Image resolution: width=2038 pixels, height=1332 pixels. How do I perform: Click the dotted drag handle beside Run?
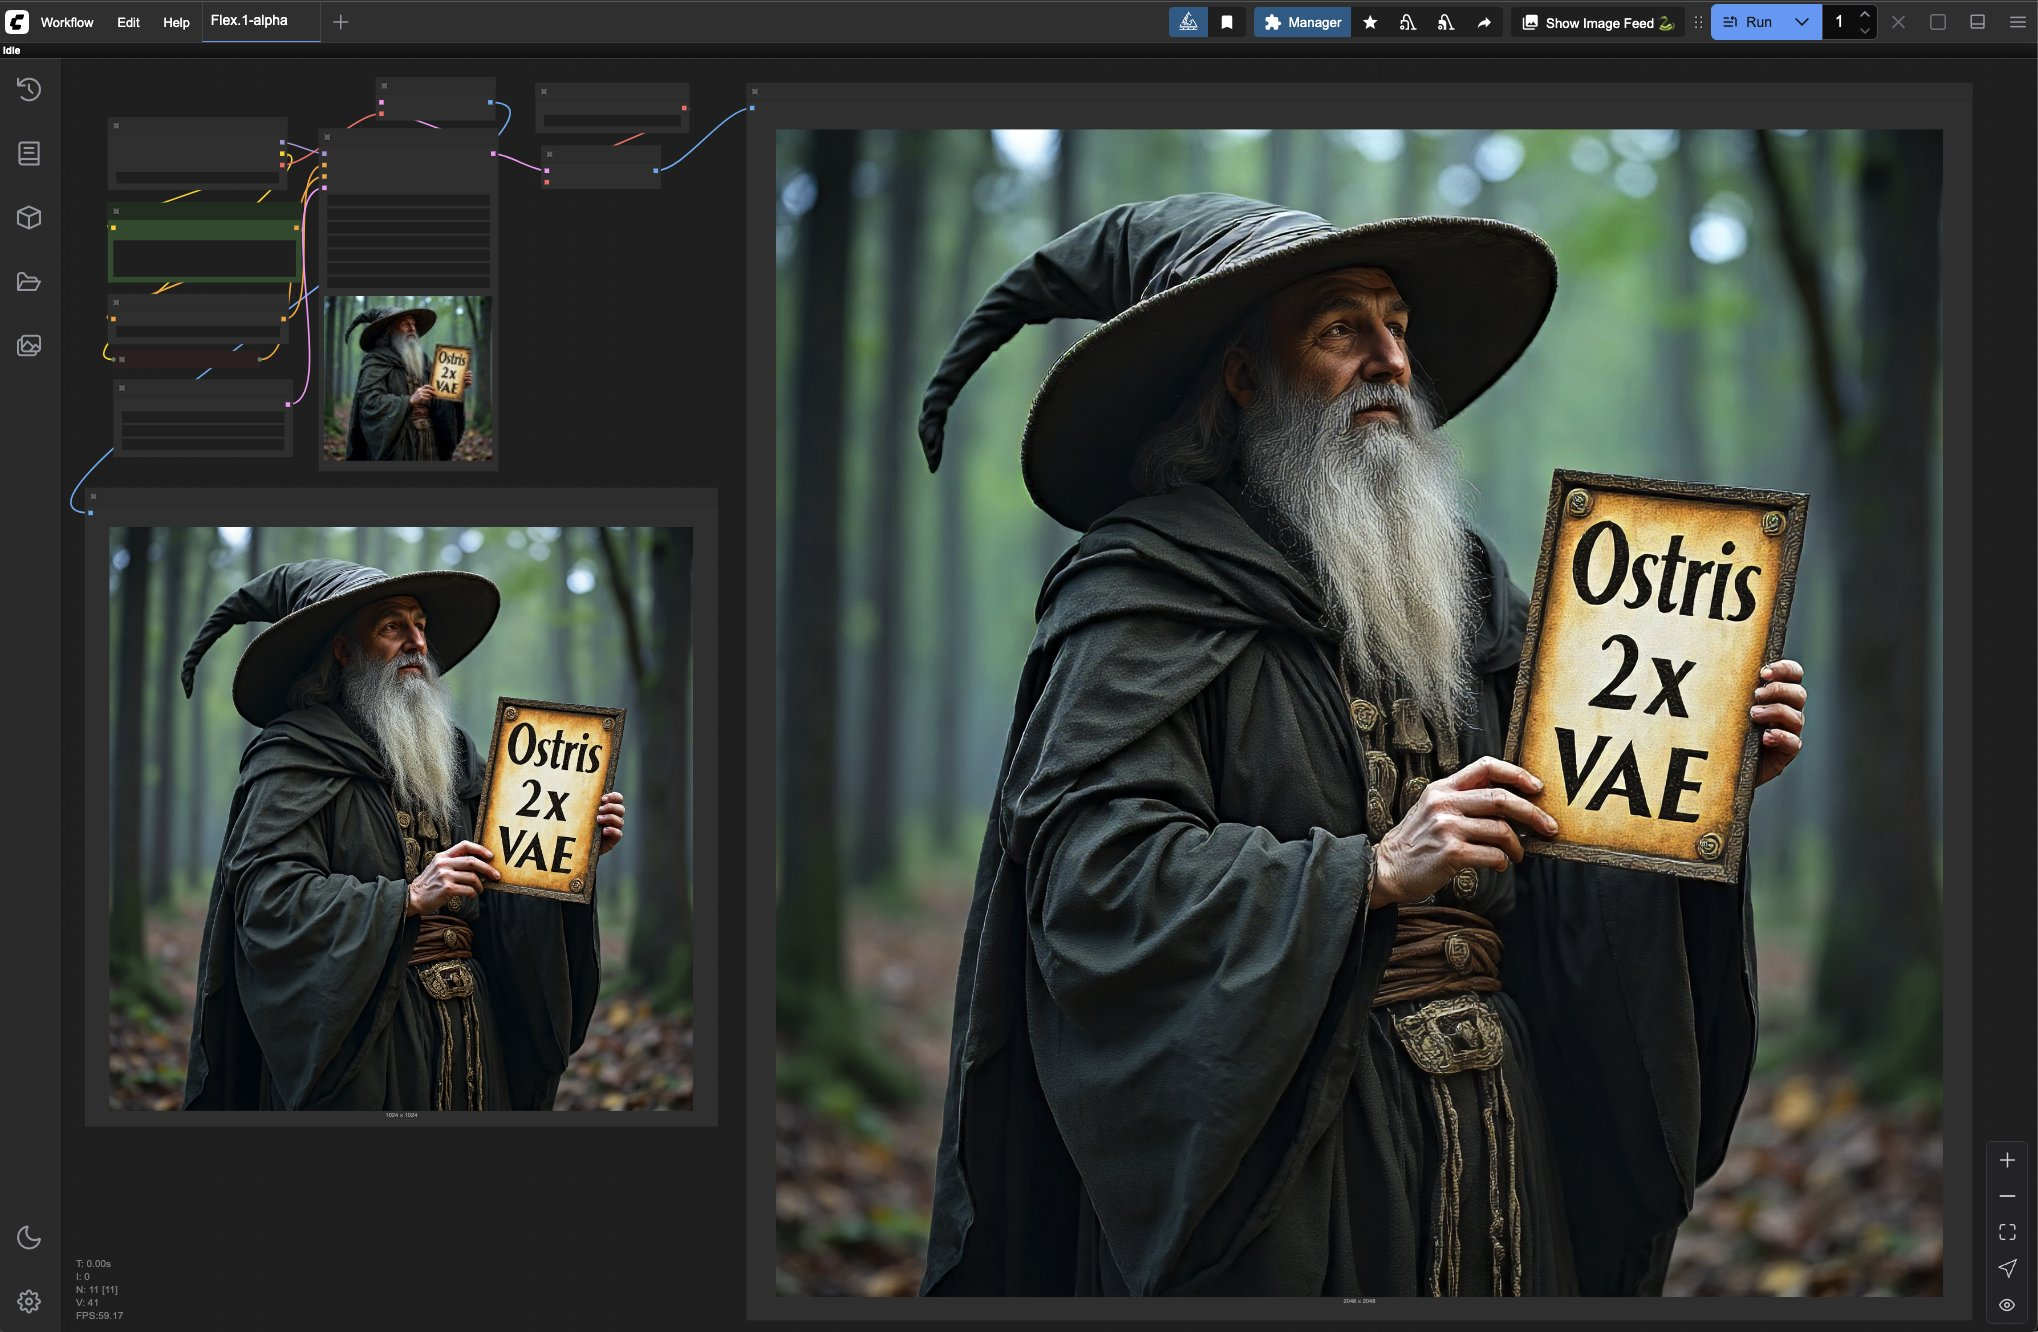[x=1698, y=22]
